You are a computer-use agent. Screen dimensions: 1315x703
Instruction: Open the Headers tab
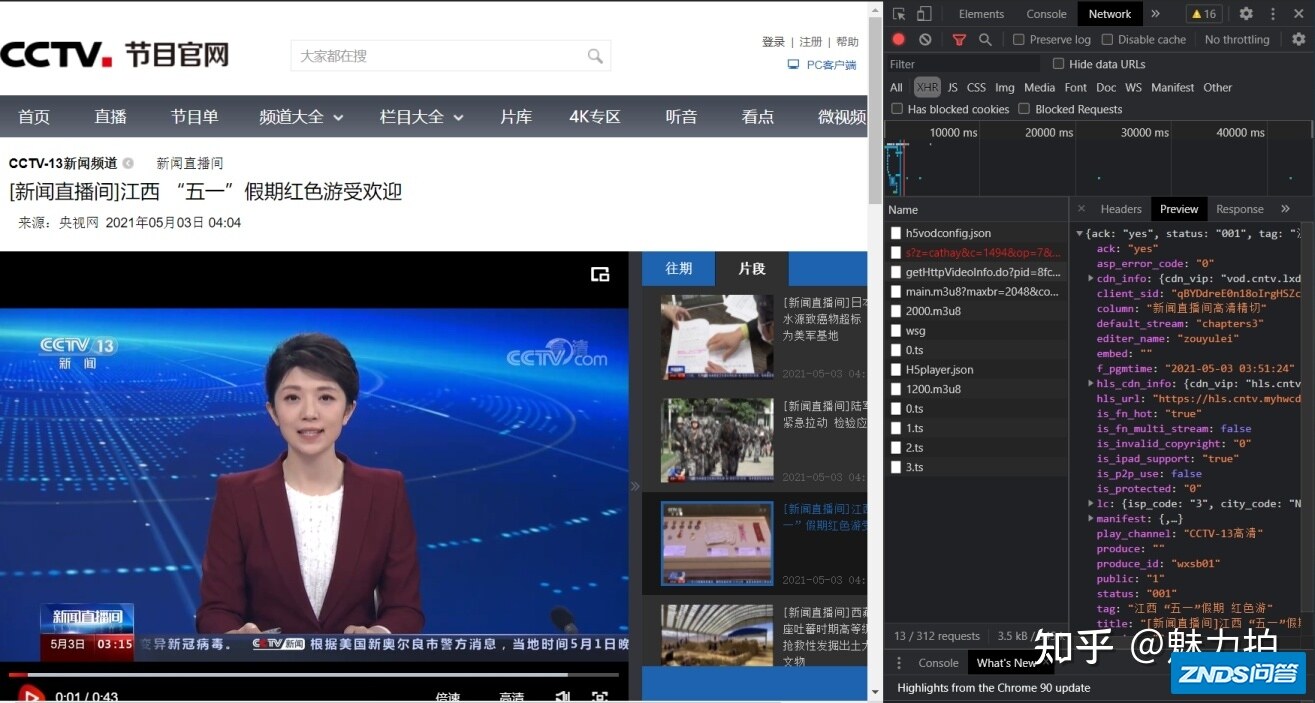click(x=1121, y=209)
